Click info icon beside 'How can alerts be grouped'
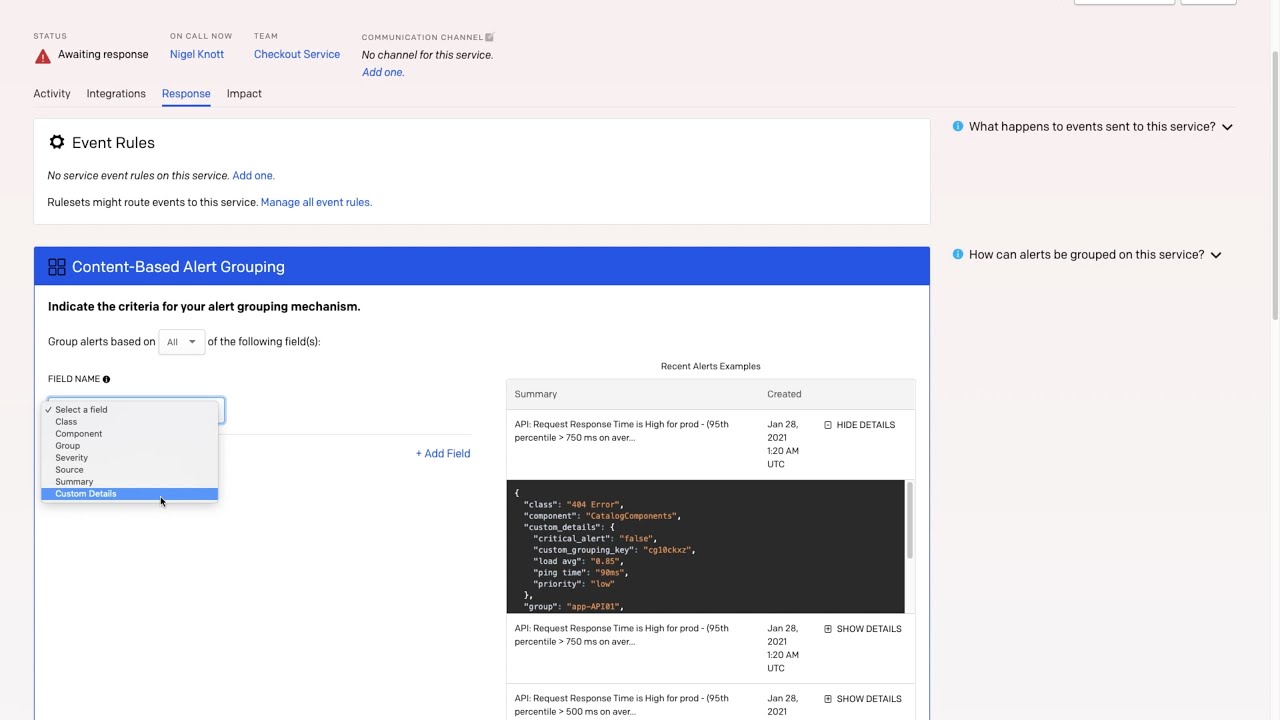This screenshot has width=1280, height=720. 958,254
